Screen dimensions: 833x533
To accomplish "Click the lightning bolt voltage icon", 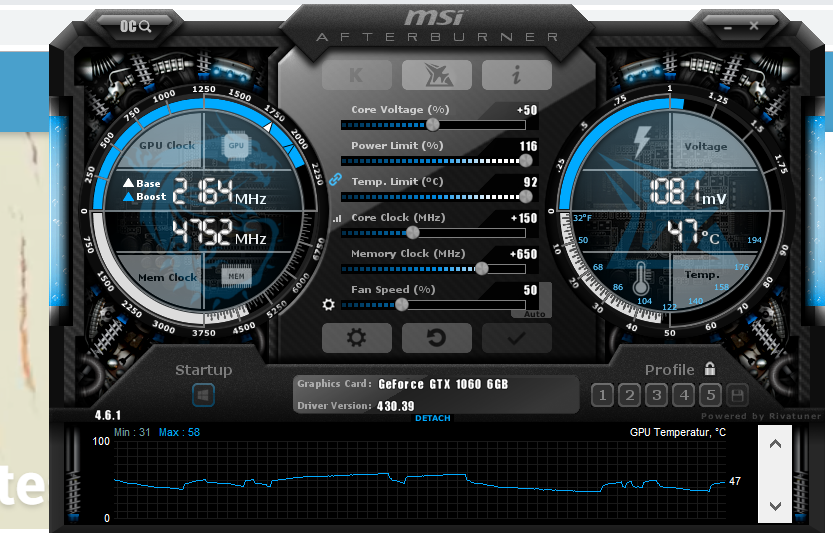I will point(642,142).
